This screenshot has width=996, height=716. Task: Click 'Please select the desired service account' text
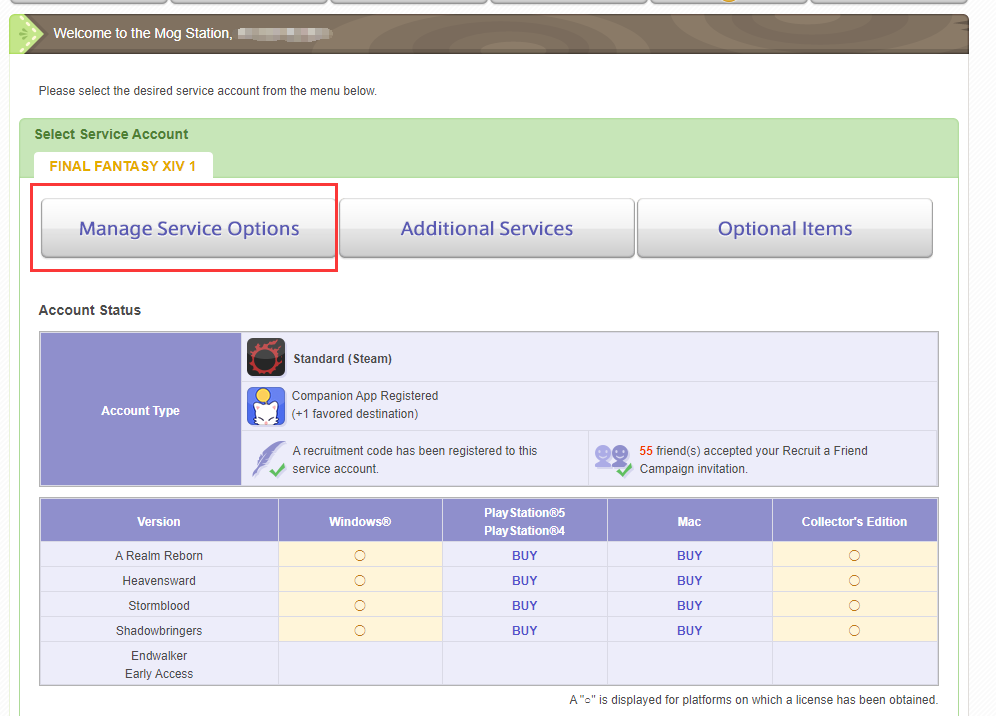coord(207,91)
